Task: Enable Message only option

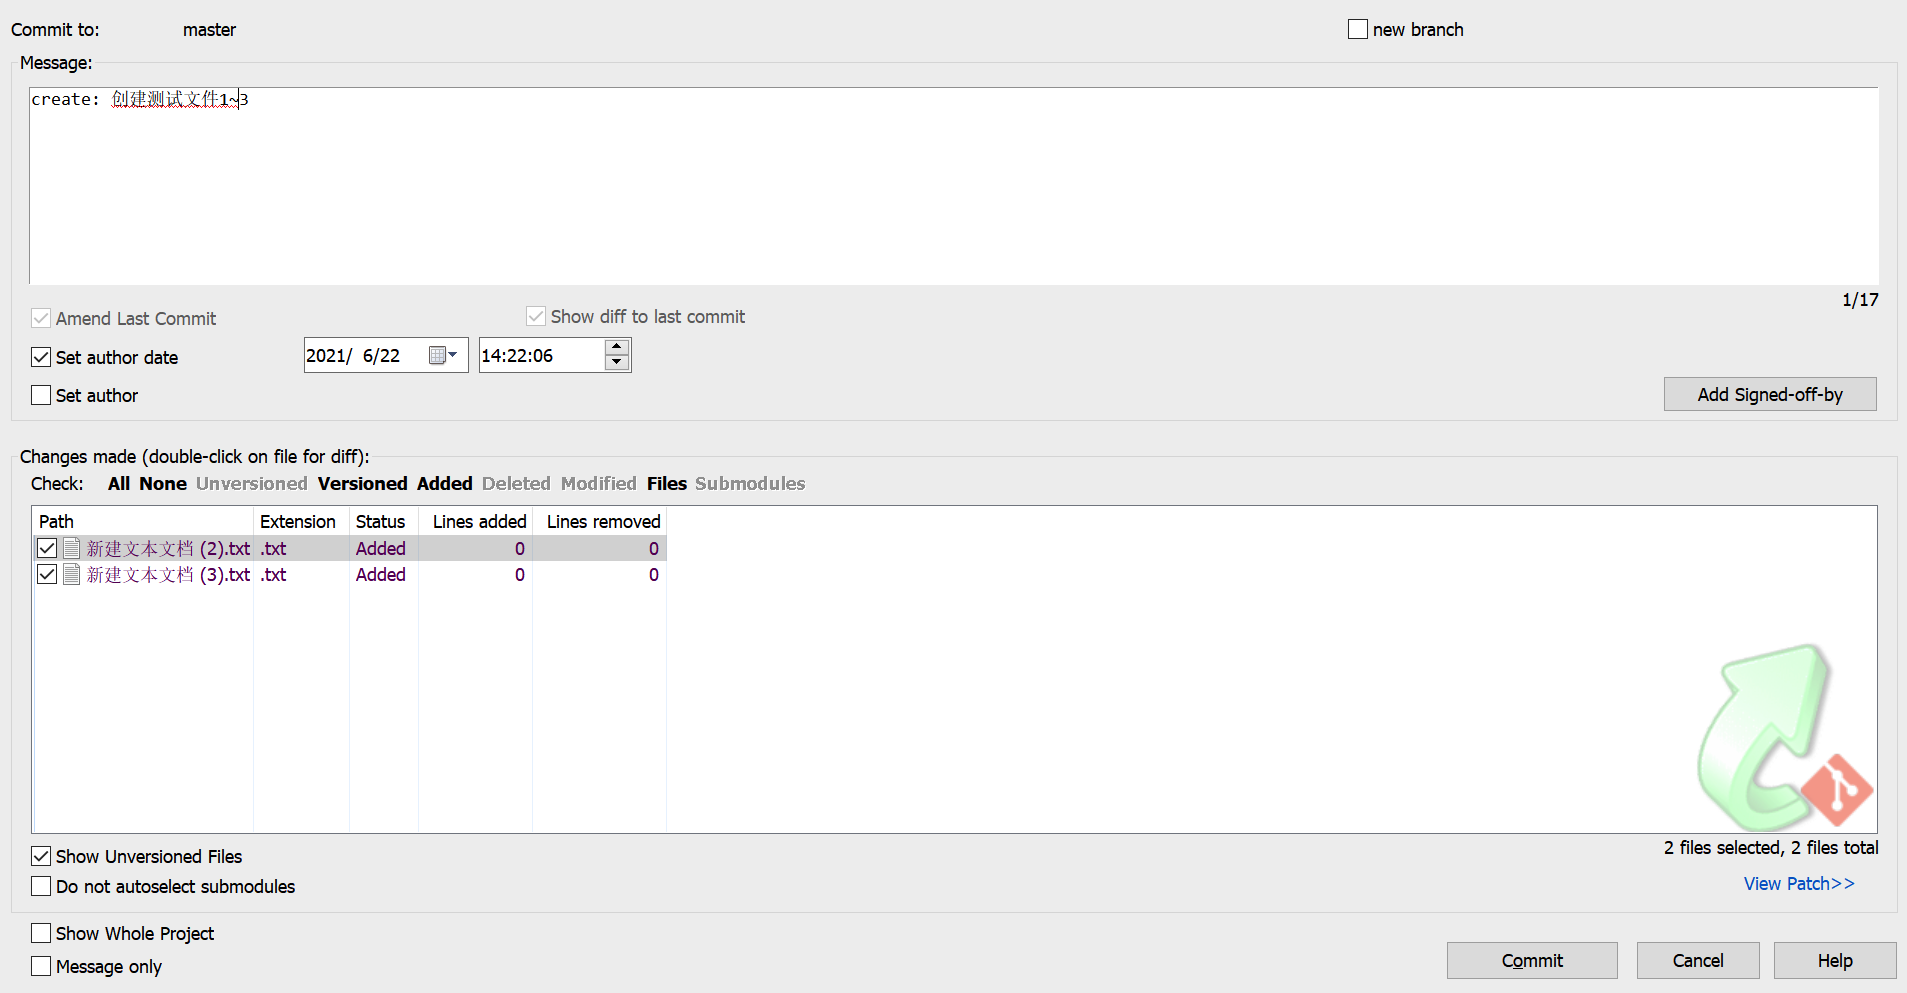Action: pos(41,966)
